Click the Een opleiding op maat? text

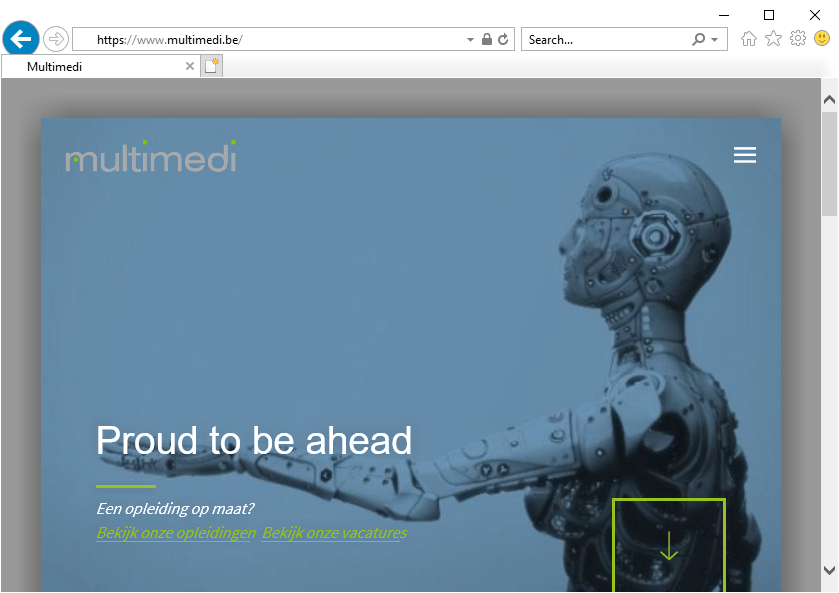(x=176, y=508)
